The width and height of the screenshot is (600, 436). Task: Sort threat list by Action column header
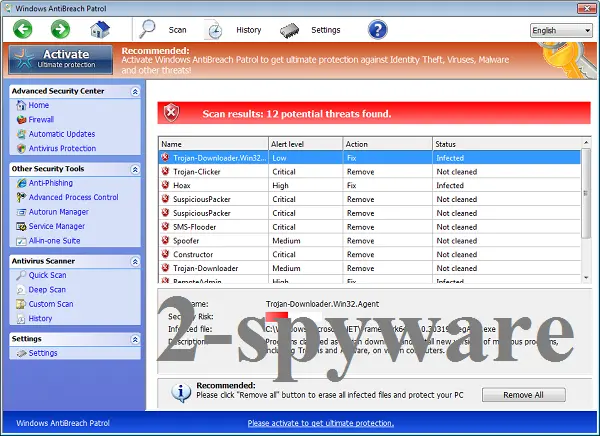[388, 144]
